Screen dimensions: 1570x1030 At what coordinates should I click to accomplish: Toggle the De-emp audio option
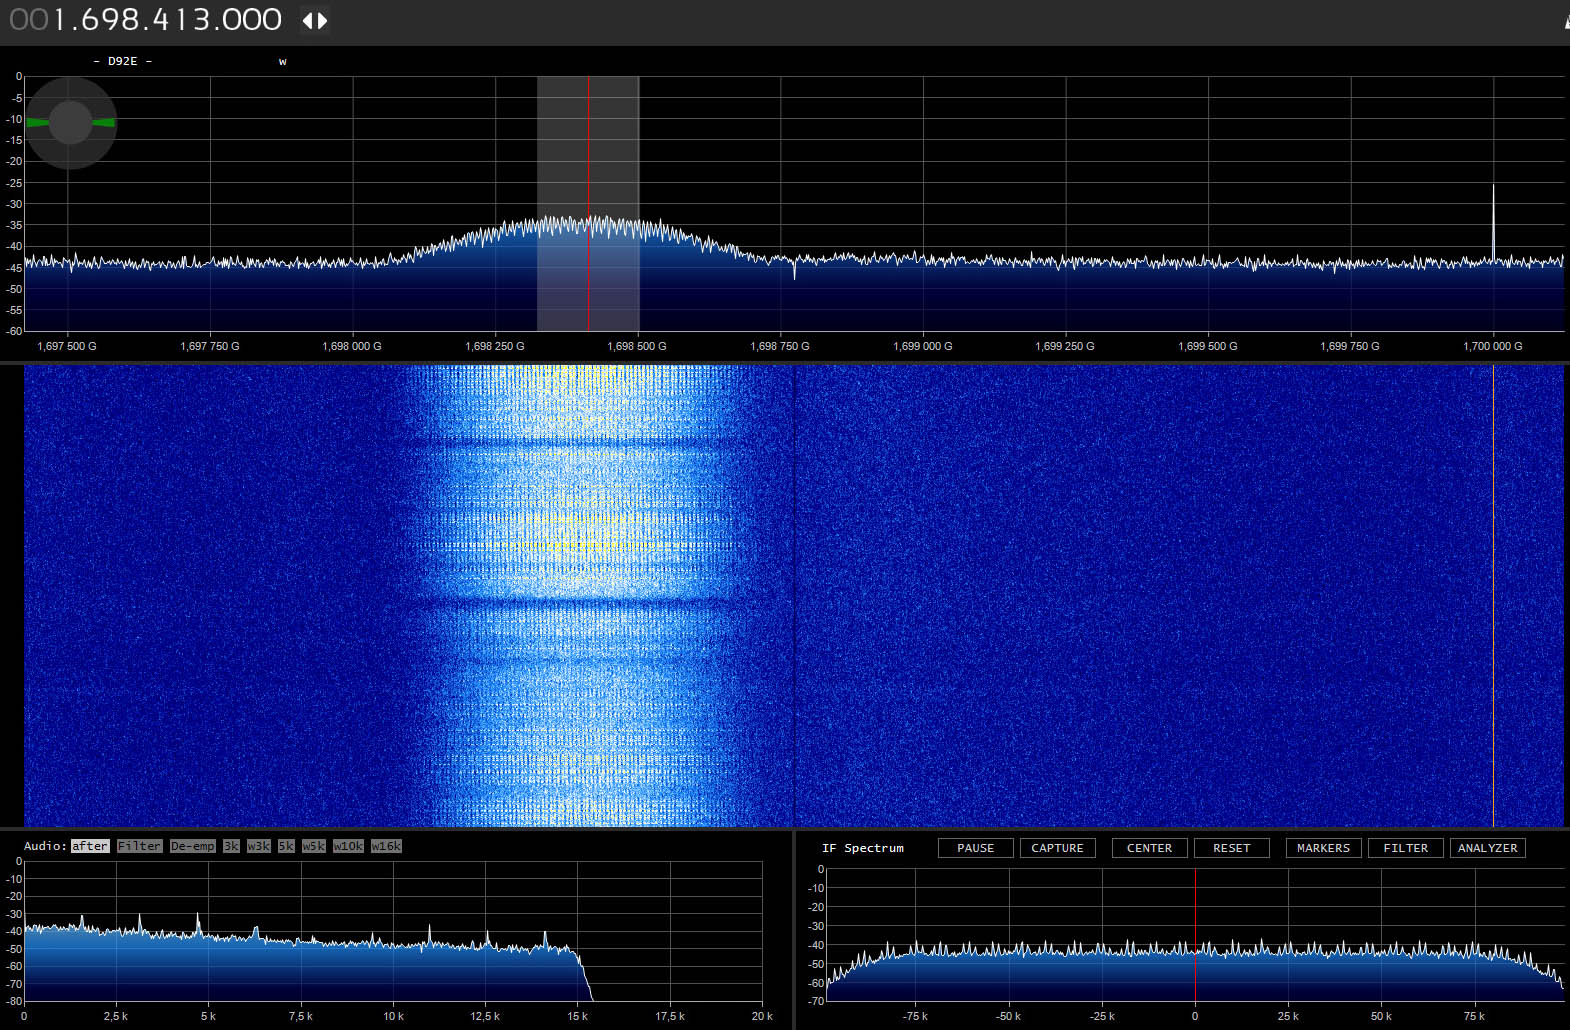click(x=192, y=846)
